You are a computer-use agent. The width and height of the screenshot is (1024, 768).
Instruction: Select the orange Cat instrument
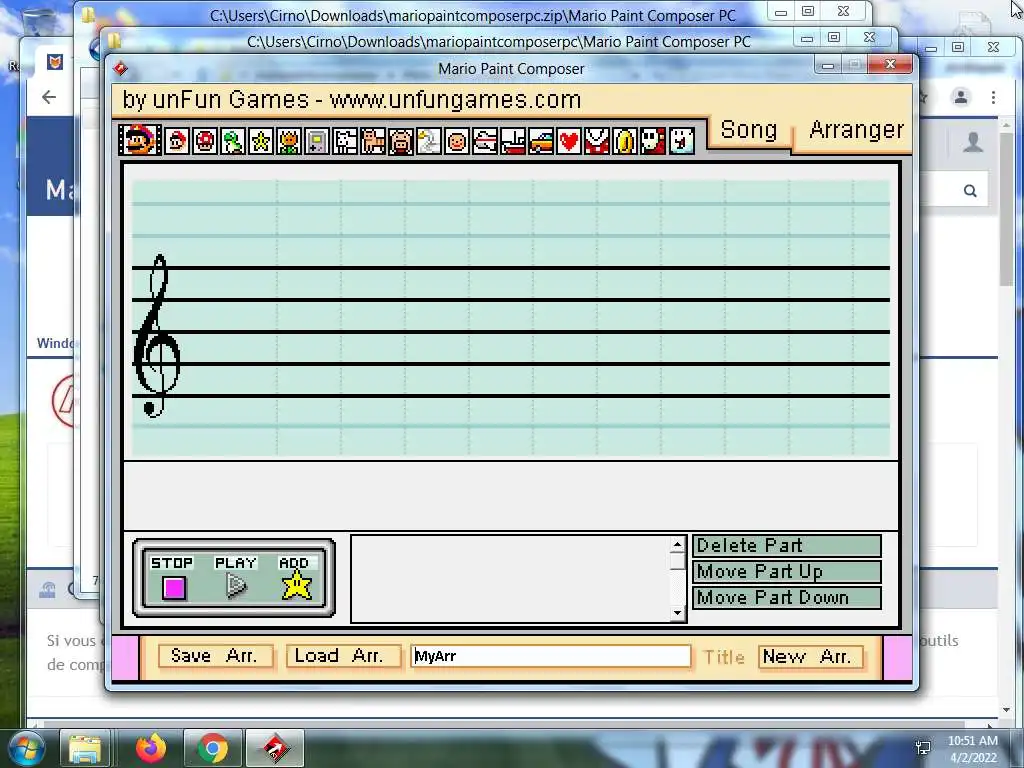pos(373,141)
